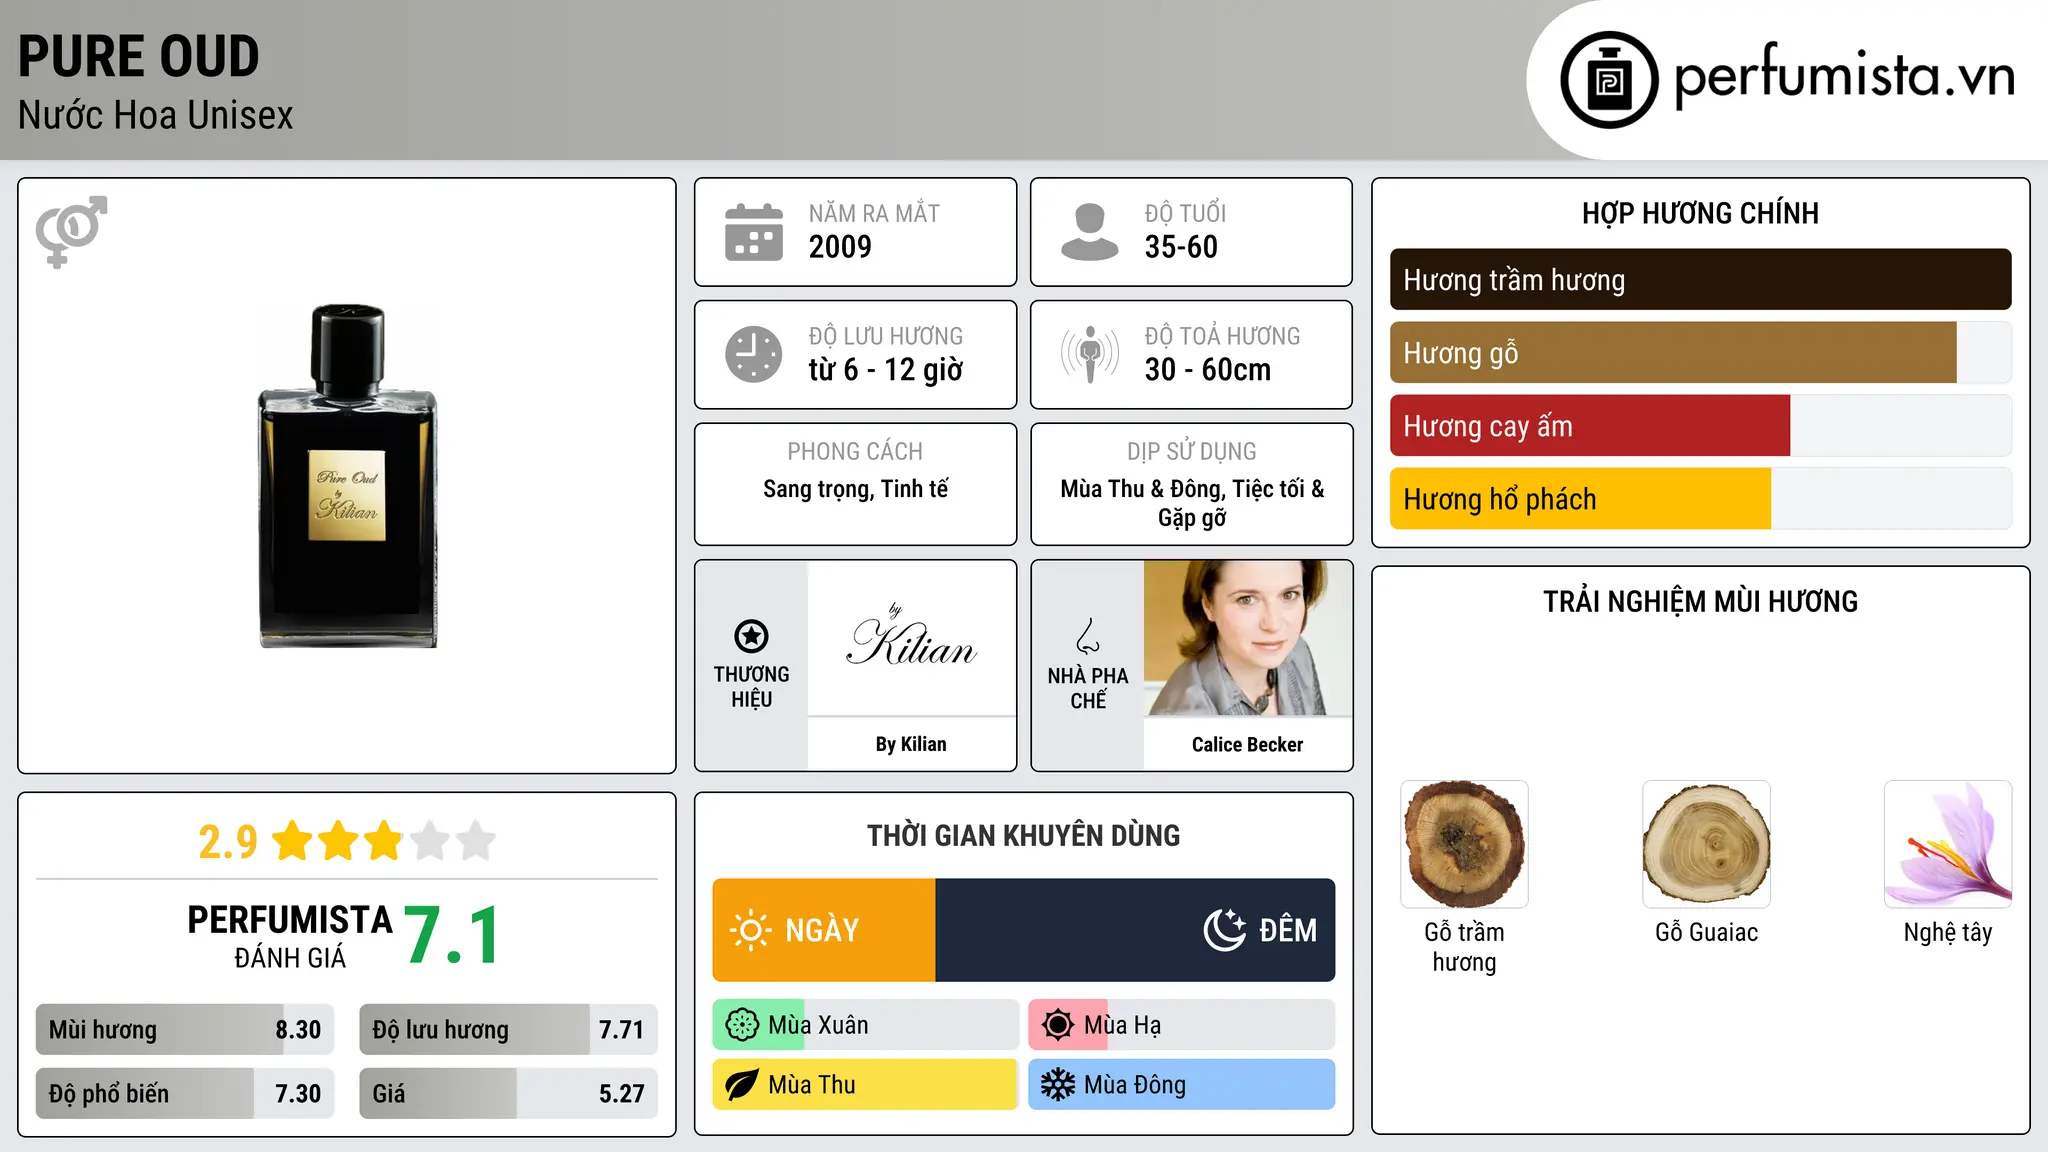The height and width of the screenshot is (1152, 2048).
Task: Click the PERFUMISTA ĐÁNH GIÁ label
Action: tap(290, 936)
